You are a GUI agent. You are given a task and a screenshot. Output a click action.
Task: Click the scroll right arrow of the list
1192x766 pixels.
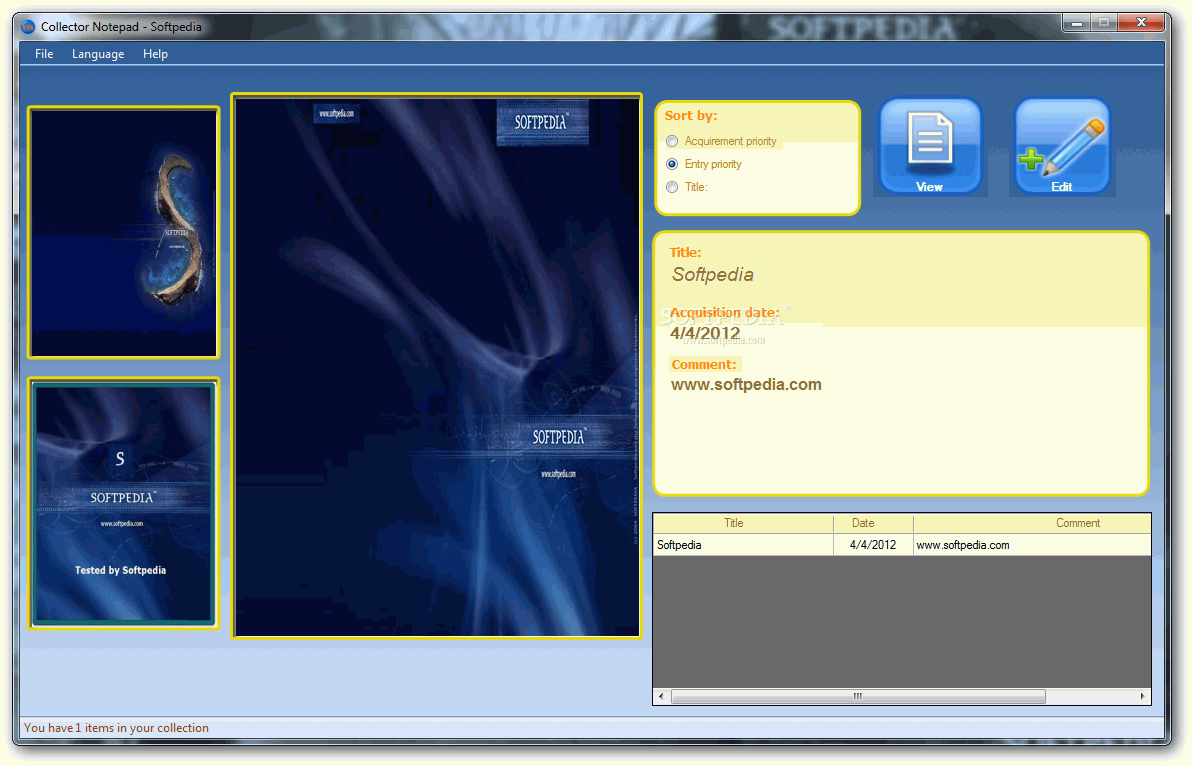1143,696
